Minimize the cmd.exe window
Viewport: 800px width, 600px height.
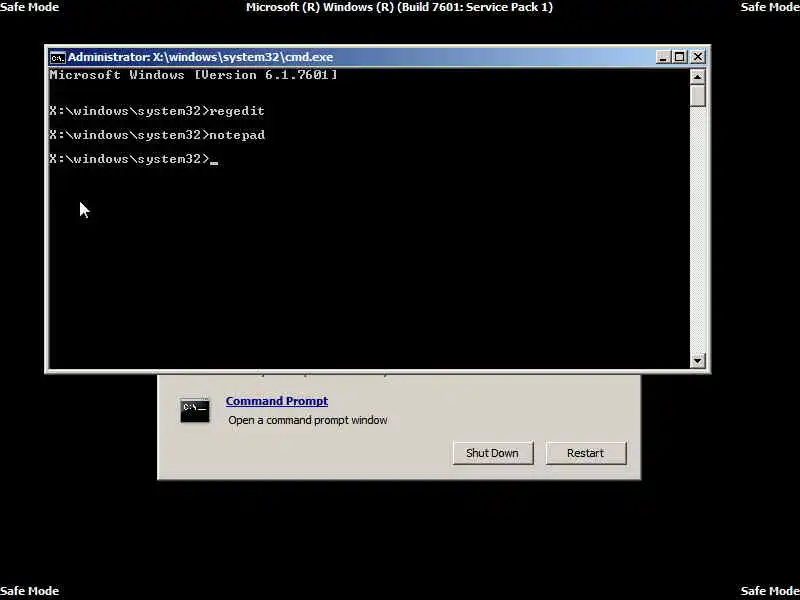click(x=663, y=57)
